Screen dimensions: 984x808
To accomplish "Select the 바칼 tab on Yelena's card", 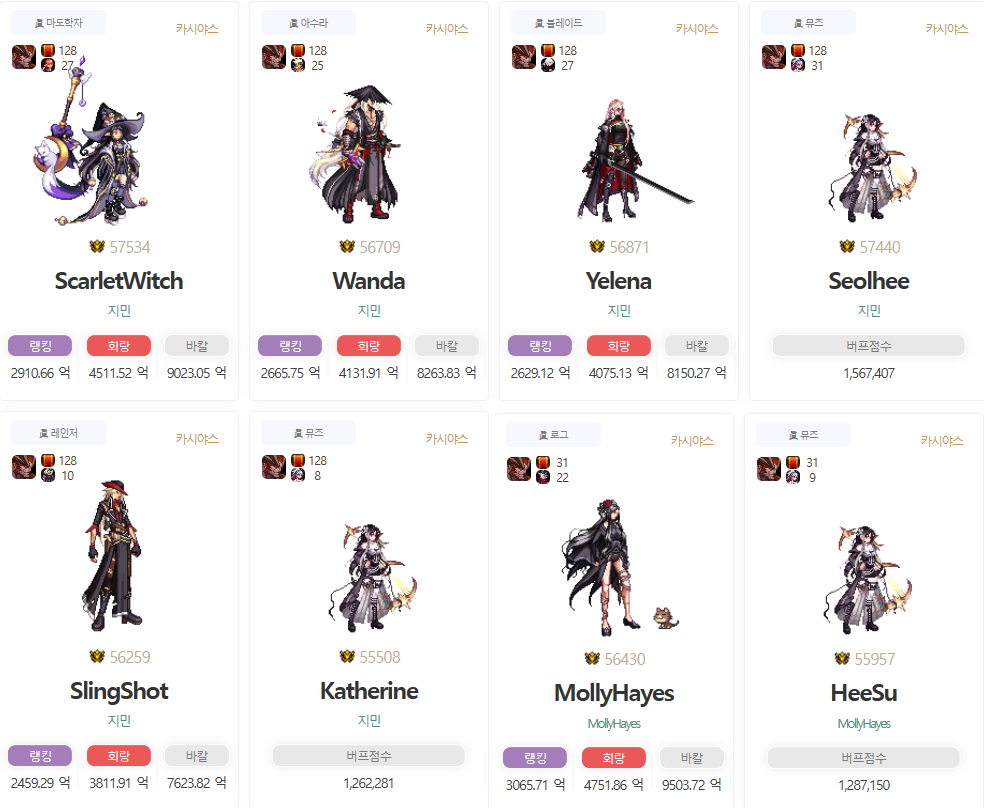I will [697, 346].
